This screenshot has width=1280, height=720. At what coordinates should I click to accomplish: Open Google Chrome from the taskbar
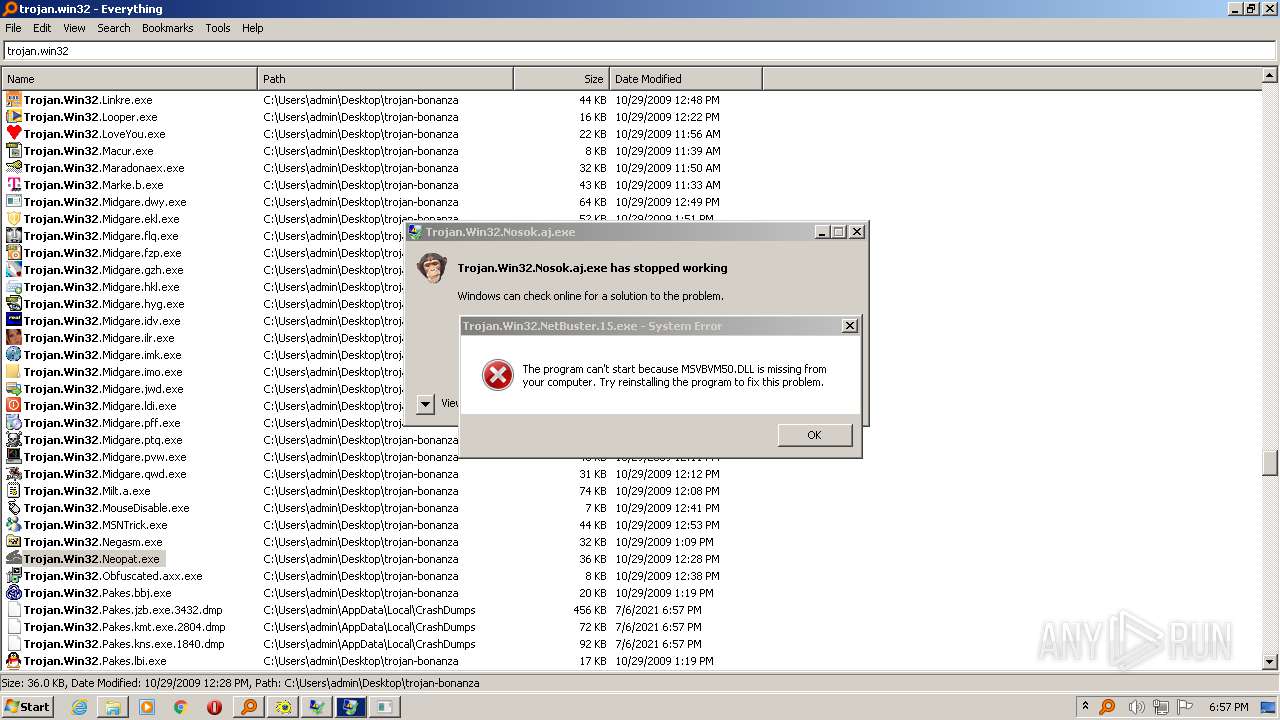[181, 707]
